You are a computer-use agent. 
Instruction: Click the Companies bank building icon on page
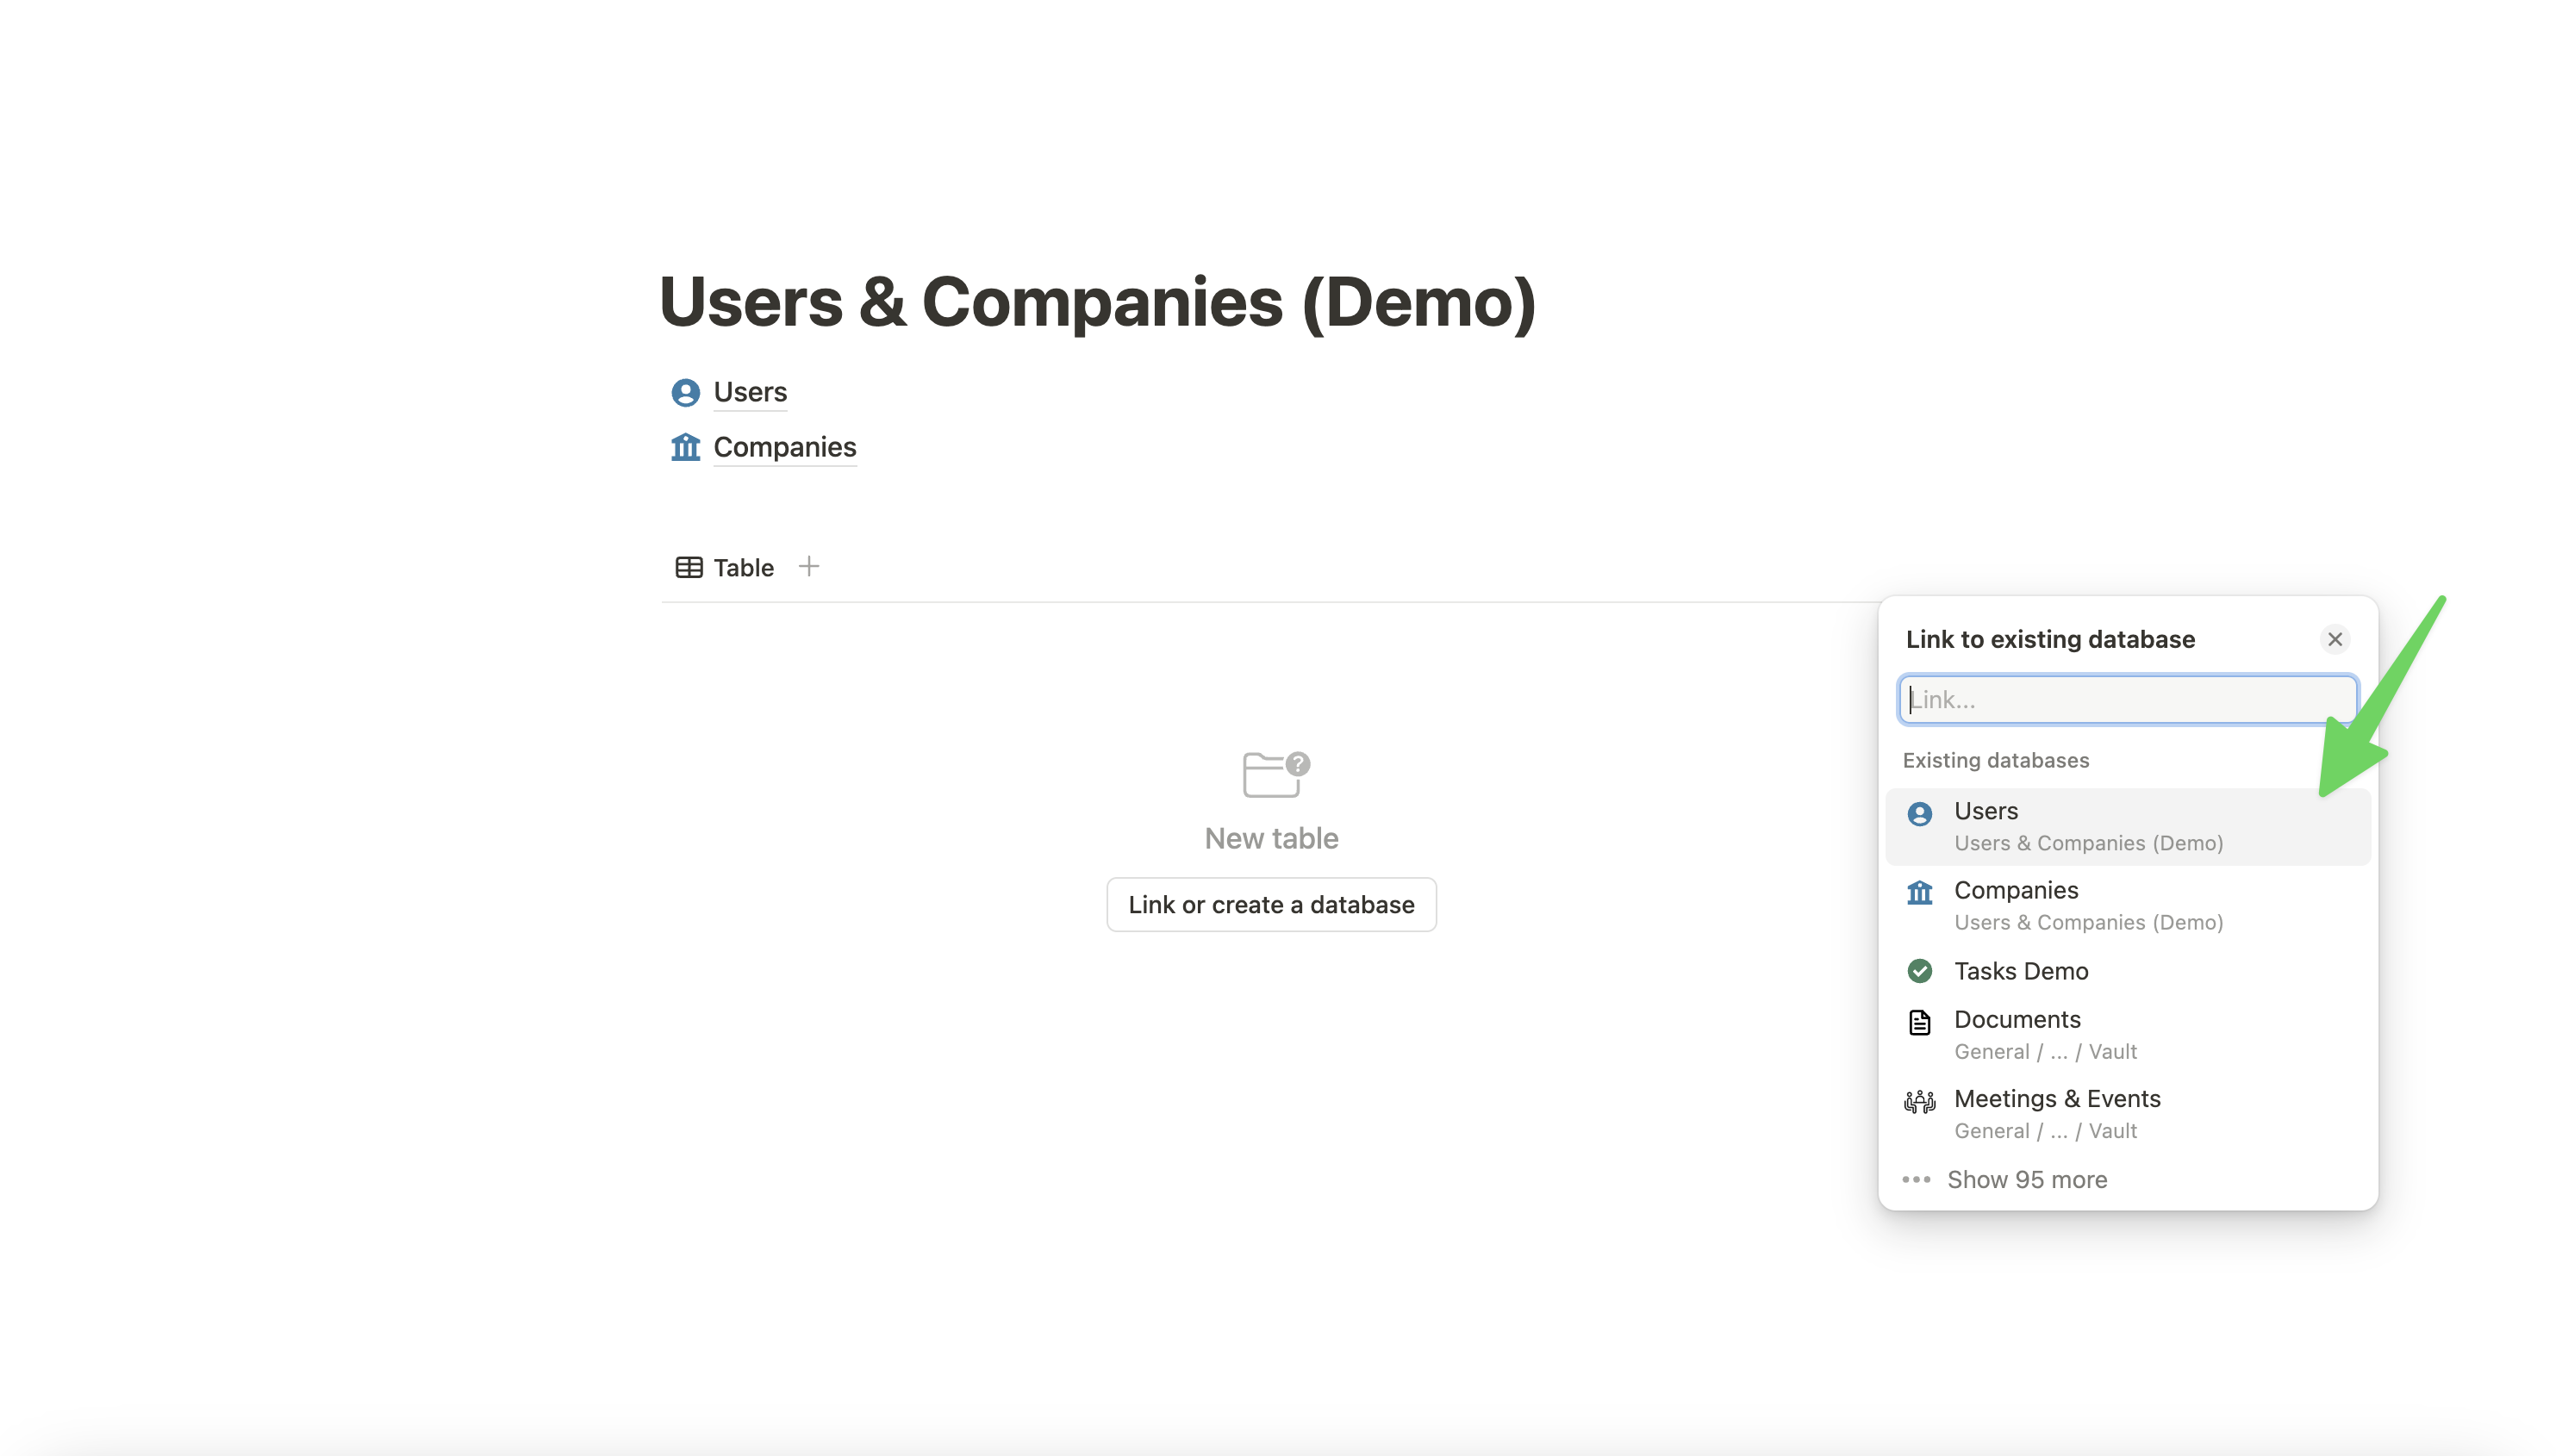point(686,447)
